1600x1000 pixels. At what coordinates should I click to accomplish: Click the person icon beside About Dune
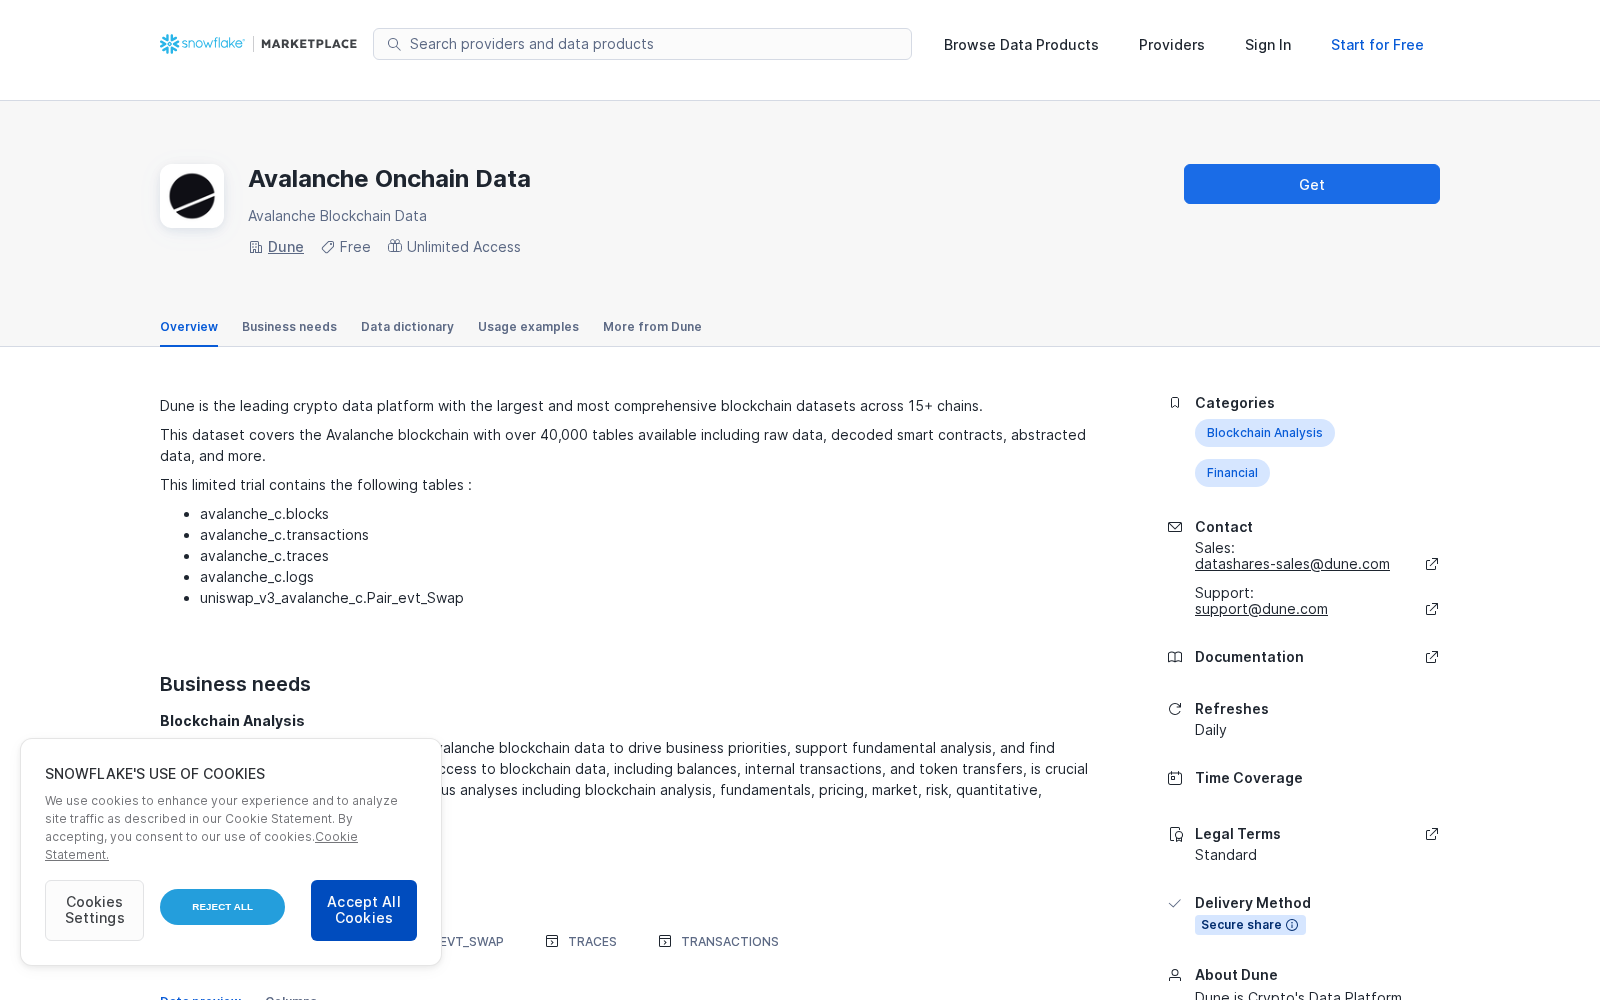[1175, 975]
